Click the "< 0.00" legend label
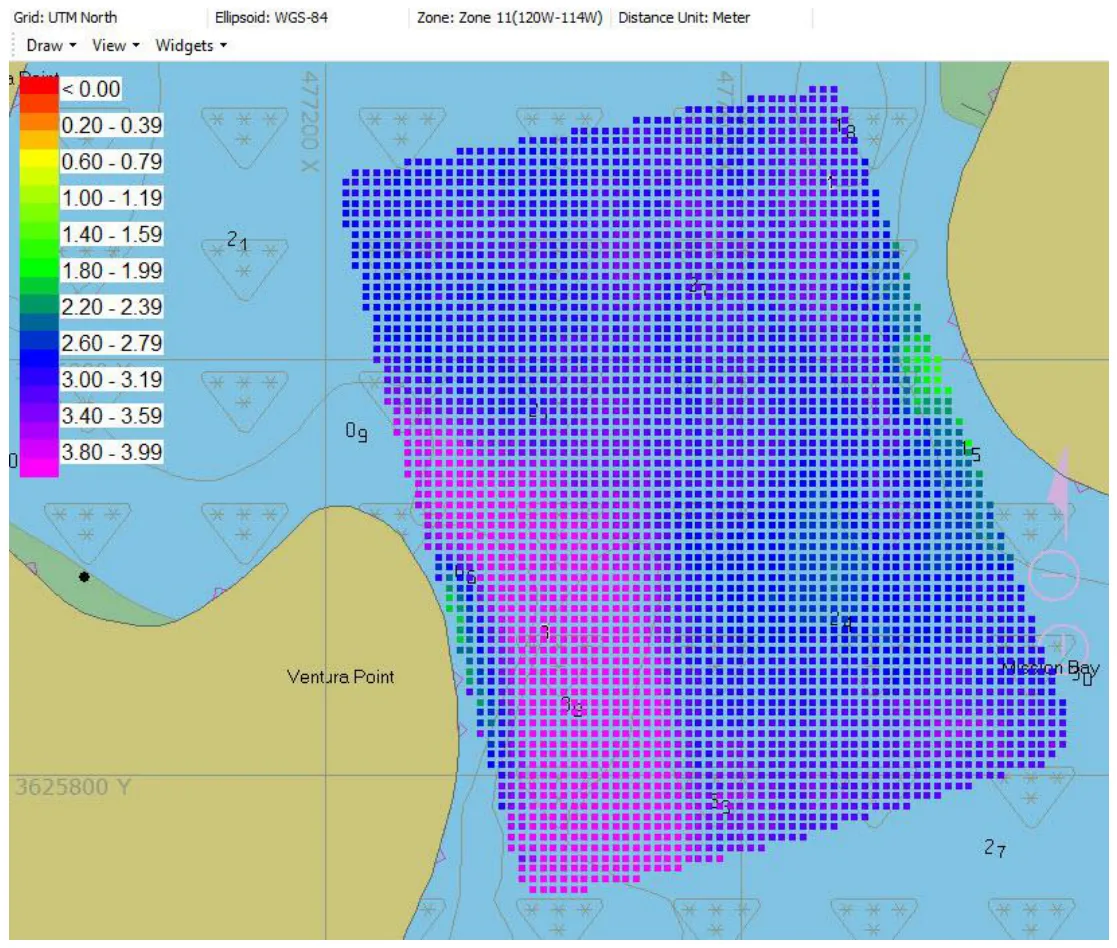 click(91, 90)
